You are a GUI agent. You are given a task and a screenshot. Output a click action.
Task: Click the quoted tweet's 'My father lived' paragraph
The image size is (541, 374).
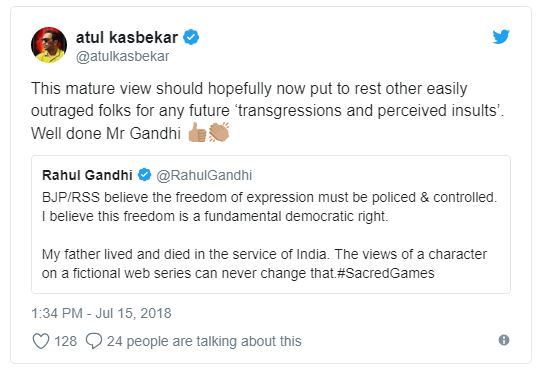[264, 264]
